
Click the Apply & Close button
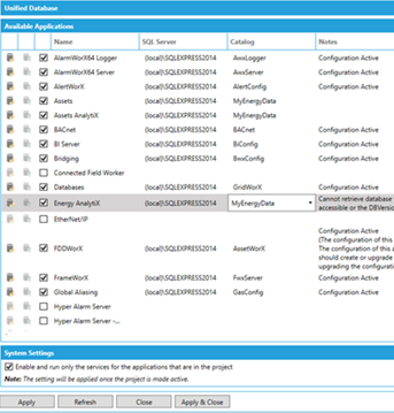(202, 402)
